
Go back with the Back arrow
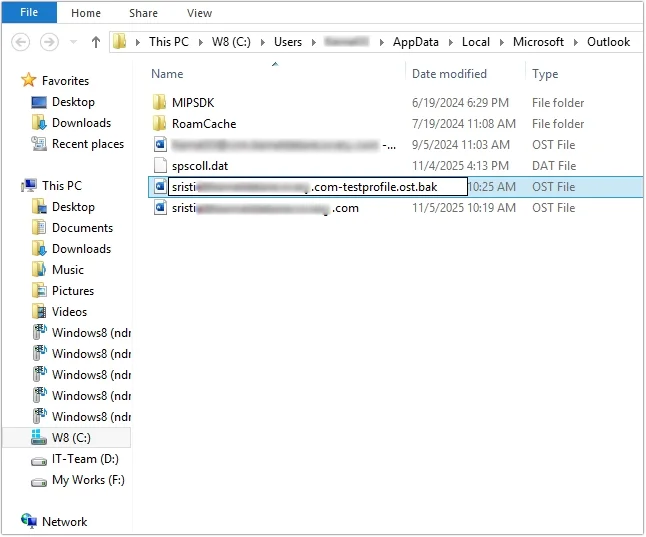(21, 42)
